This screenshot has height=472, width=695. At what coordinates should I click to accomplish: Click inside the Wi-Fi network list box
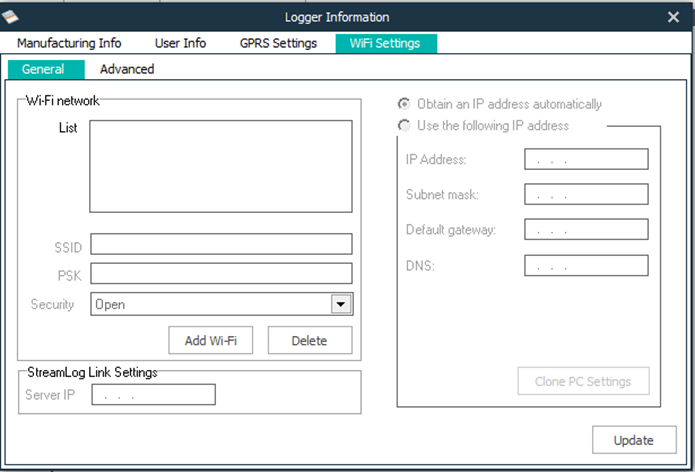(x=221, y=166)
